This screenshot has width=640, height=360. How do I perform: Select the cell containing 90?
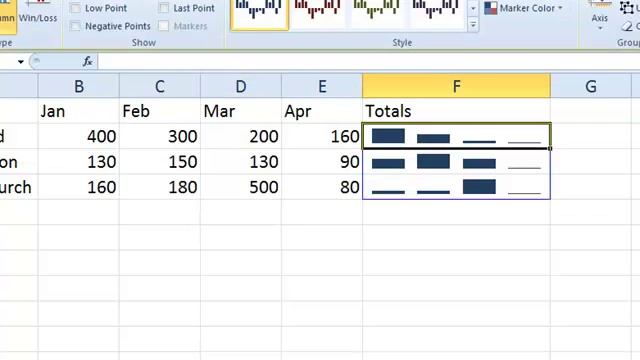tap(322, 162)
